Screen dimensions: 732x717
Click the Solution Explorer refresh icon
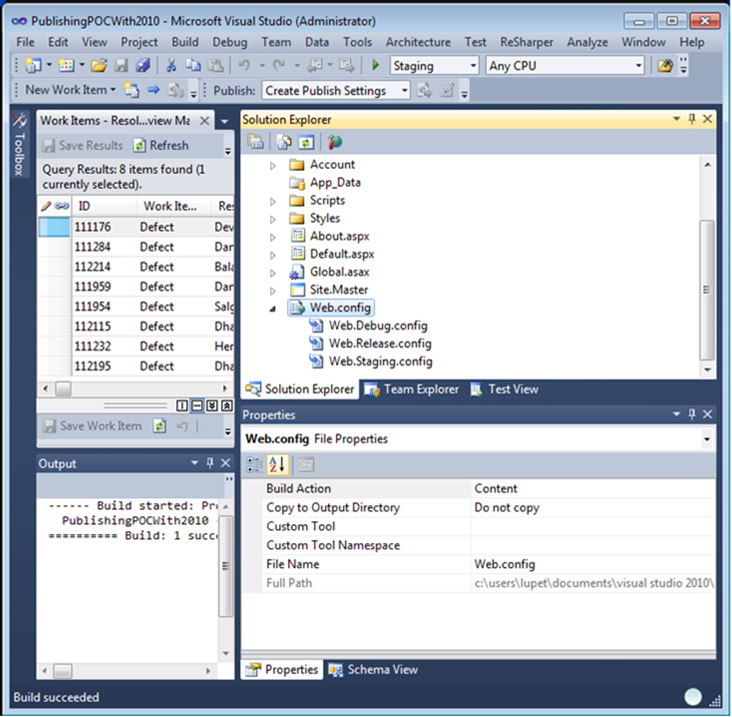click(x=306, y=142)
